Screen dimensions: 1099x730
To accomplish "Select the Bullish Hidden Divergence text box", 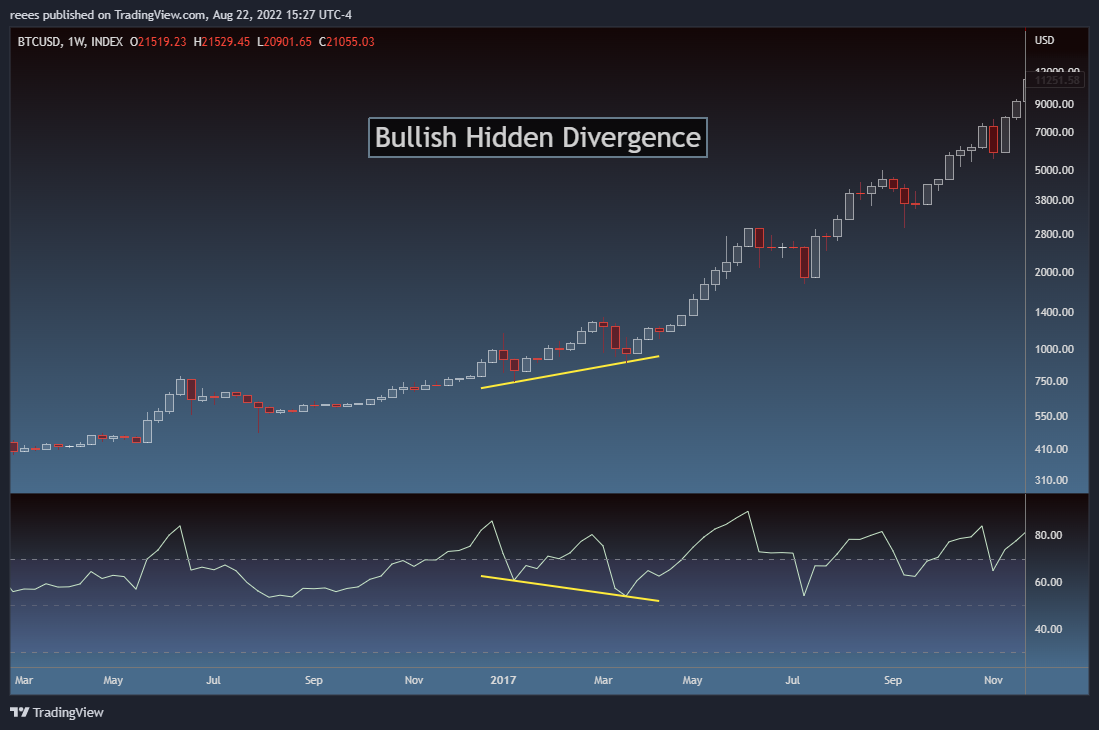I will tap(538, 137).
